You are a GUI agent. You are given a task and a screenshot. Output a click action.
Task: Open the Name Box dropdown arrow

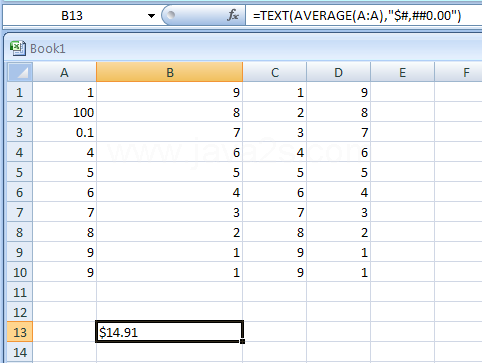(151, 16)
